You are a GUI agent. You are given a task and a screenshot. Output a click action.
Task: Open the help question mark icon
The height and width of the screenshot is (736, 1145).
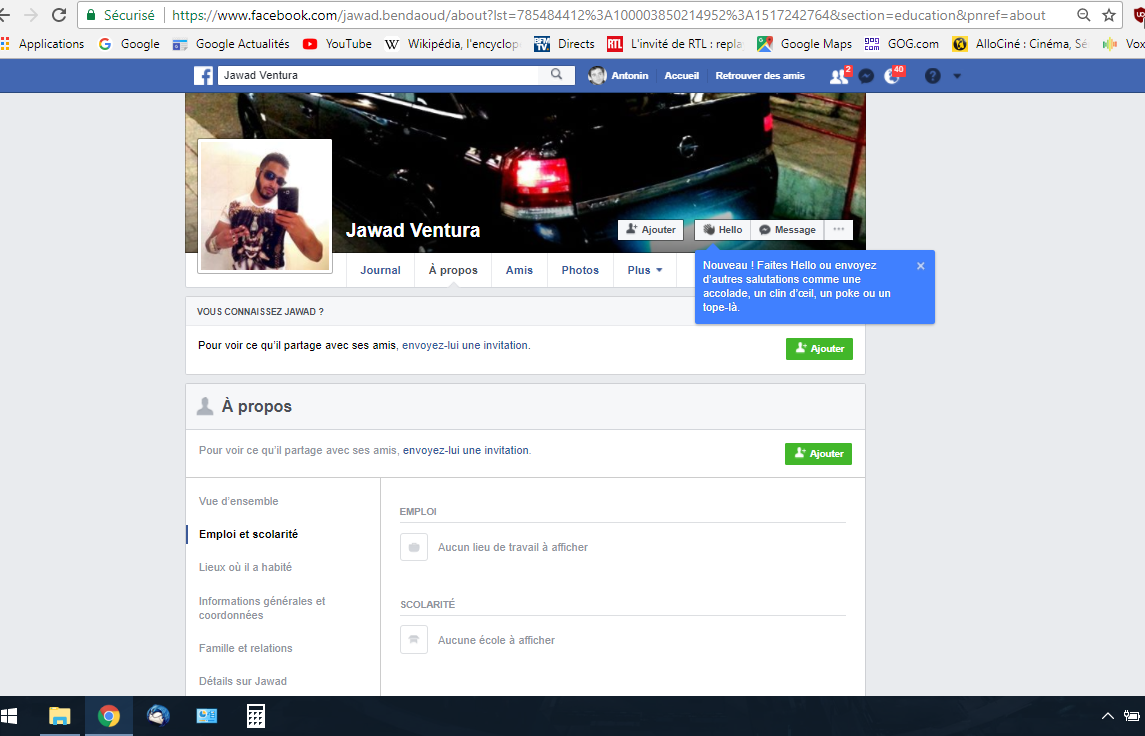coord(933,75)
